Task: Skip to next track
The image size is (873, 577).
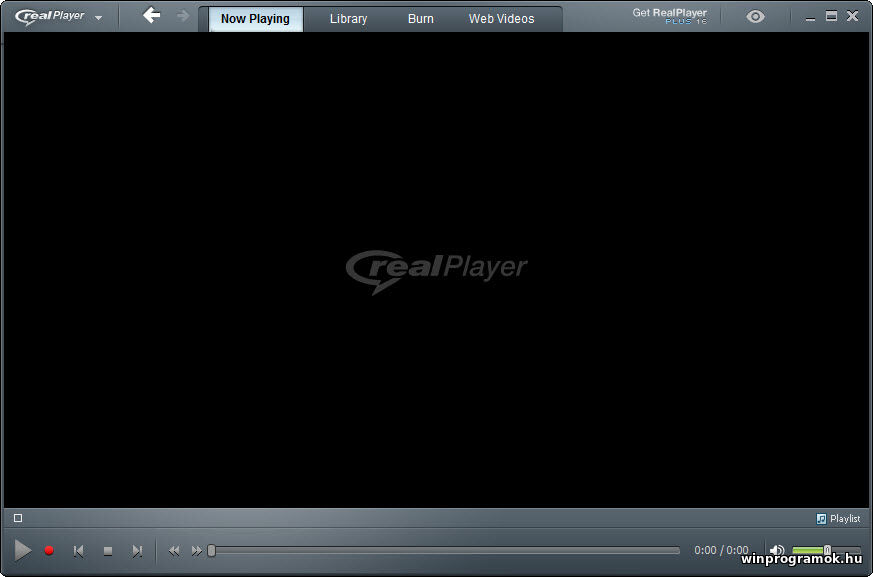Action: (x=137, y=551)
